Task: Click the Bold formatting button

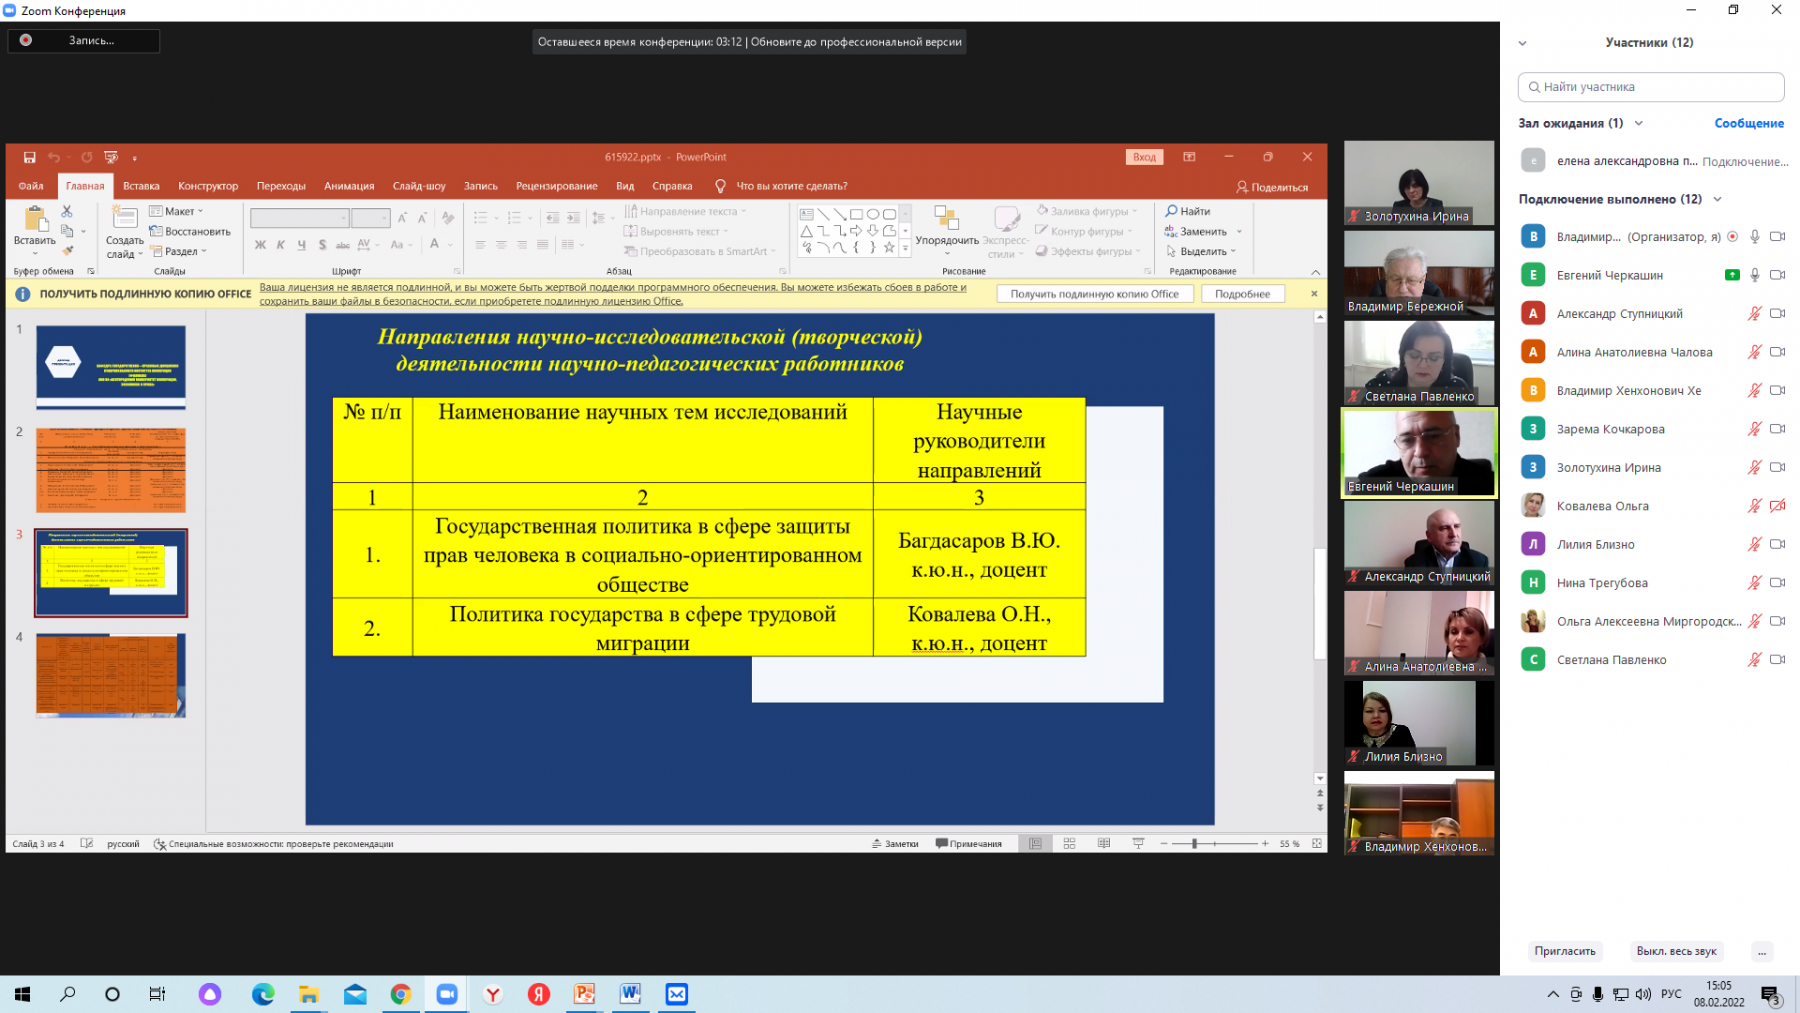Action: pyautogui.click(x=260, y=245)
